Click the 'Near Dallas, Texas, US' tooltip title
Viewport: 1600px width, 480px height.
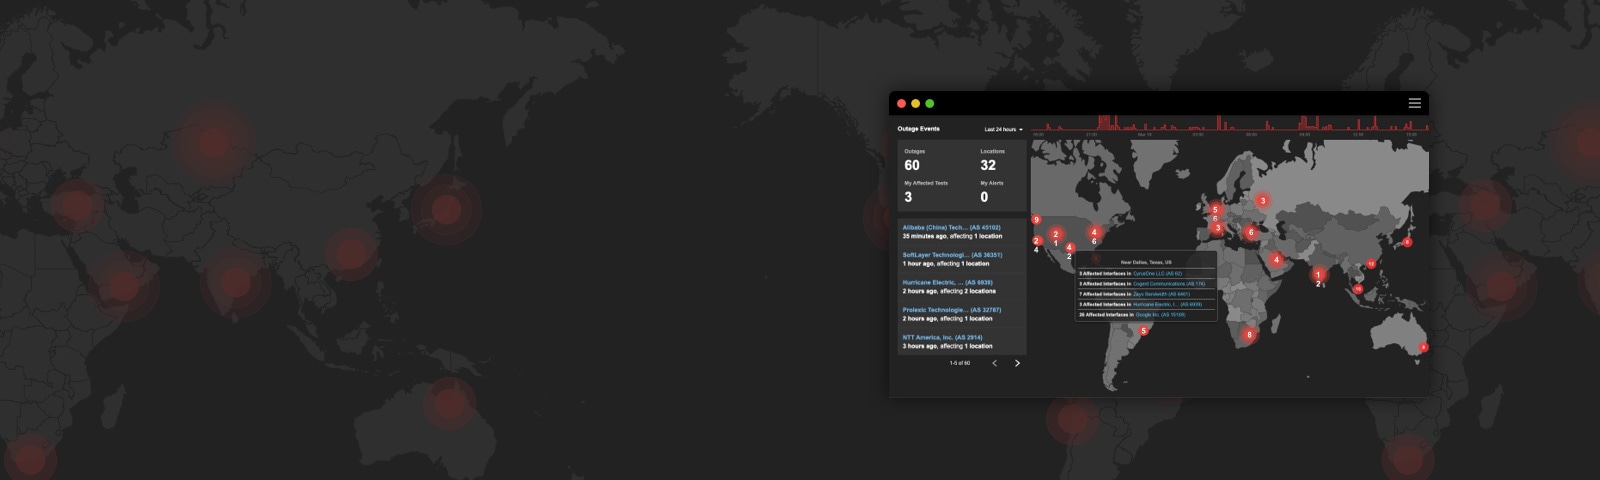[1146, 262]
